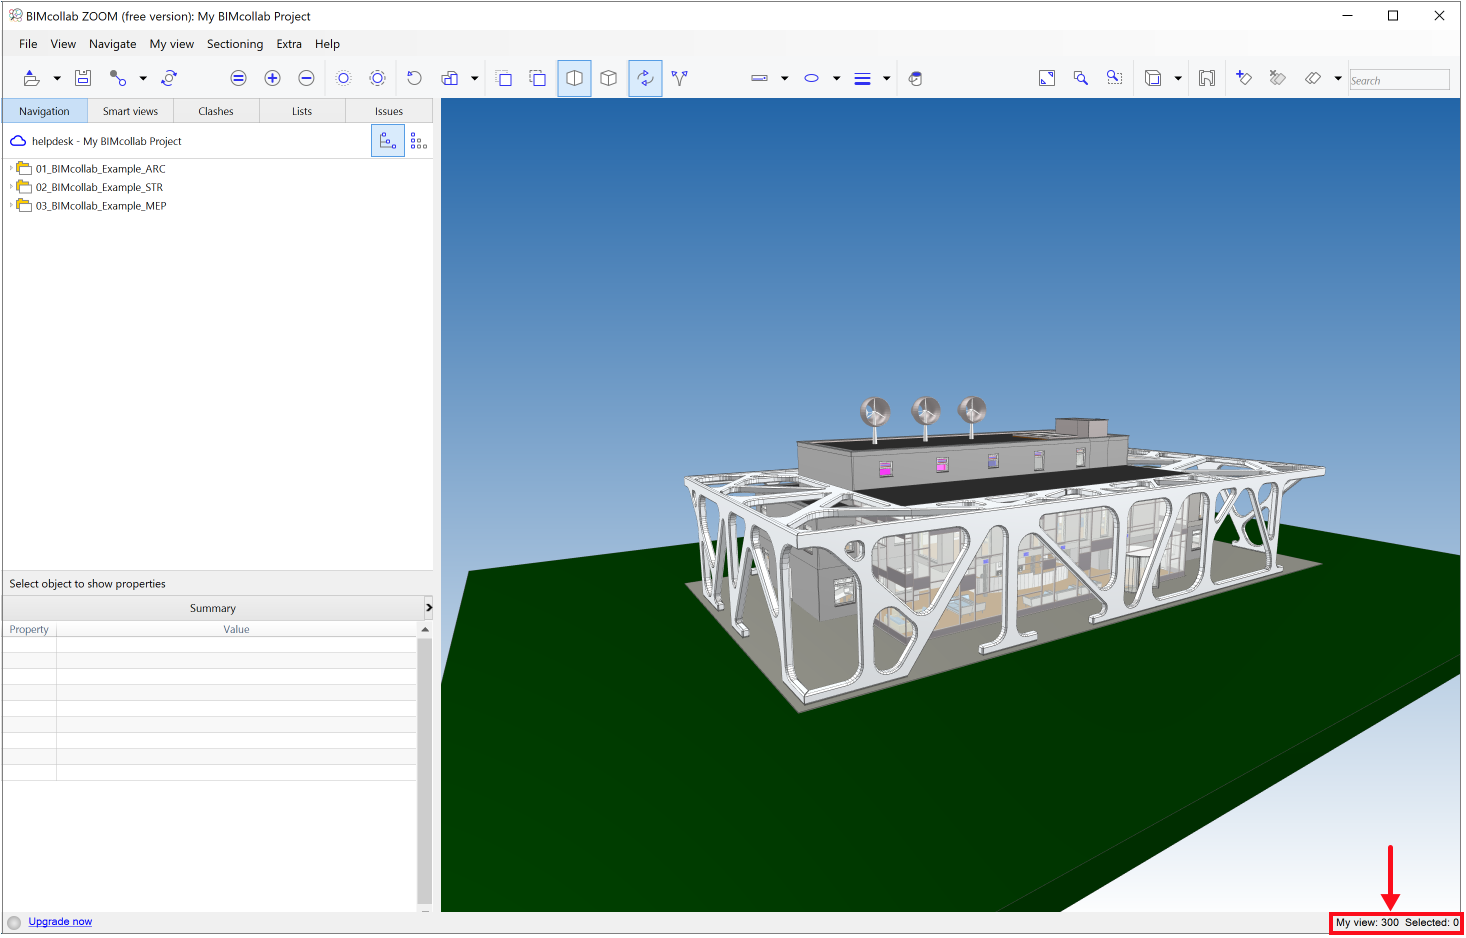Switch to the Clashes tab
1466x938 pixels.
click(x=216, y=111)
